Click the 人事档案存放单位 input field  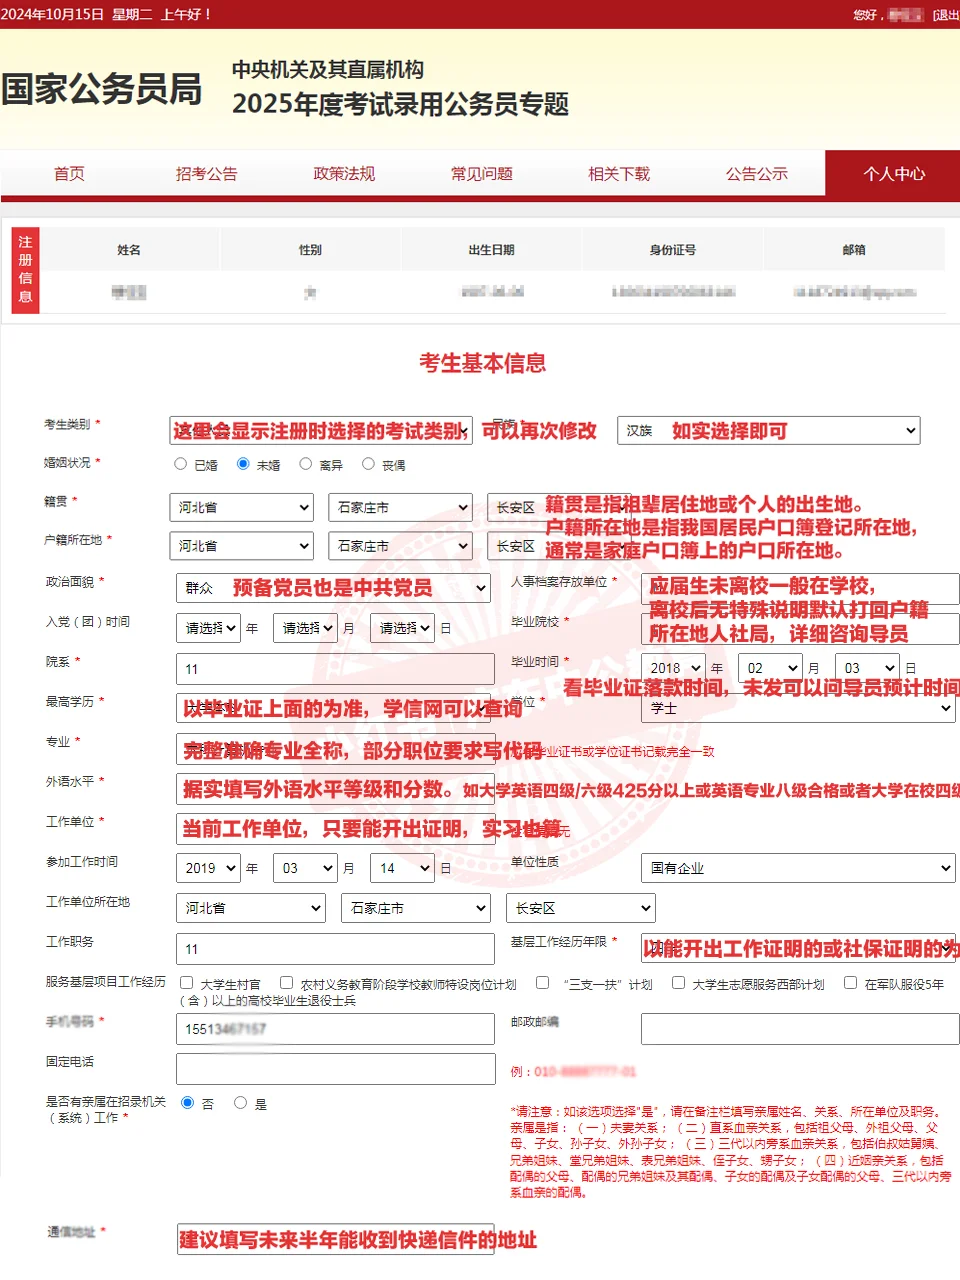coord(800,589)
